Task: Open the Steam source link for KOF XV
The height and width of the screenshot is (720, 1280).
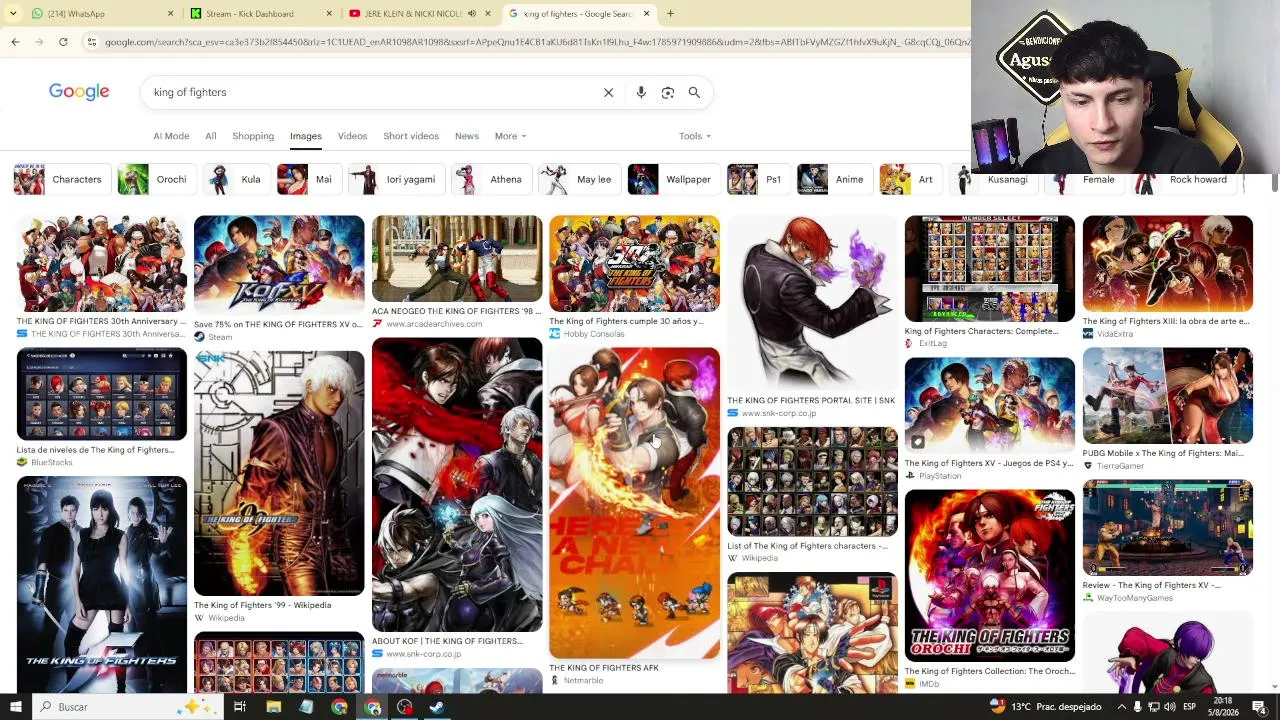Action: (x=220, y=337)
